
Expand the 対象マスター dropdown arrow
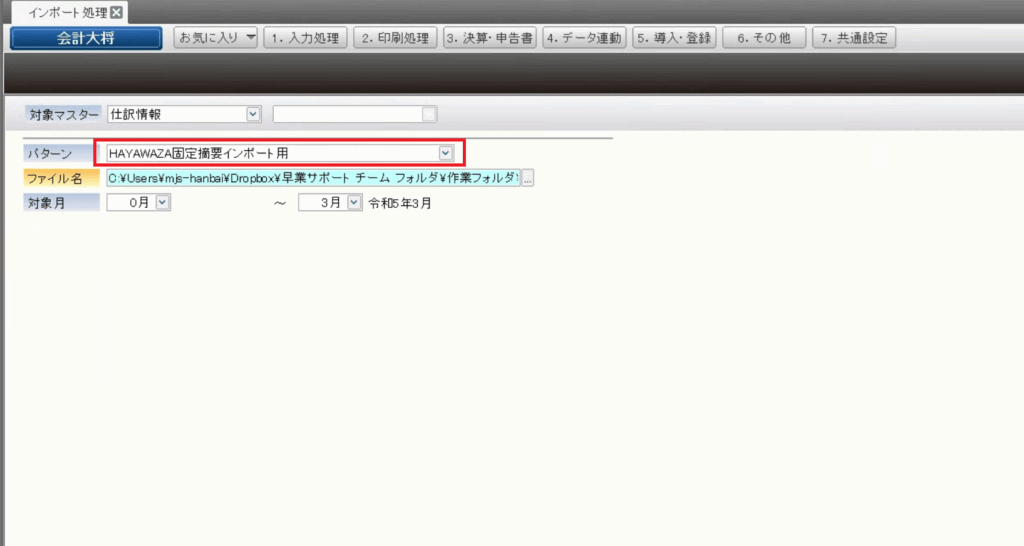pyautogui.click(x=253, y=114)
